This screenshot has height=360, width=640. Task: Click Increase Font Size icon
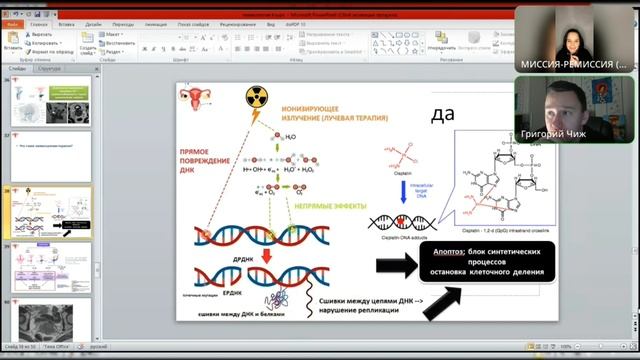coord(203,38)
